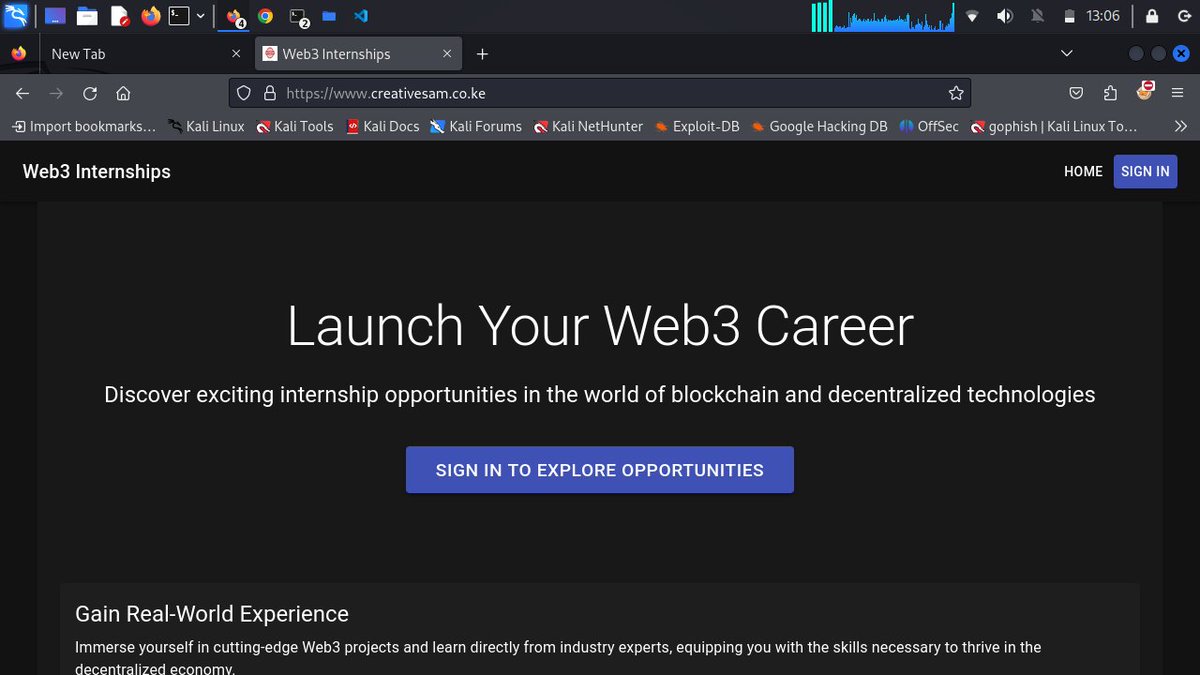Show more bookmarks overflow chevron

[1180, 126]
